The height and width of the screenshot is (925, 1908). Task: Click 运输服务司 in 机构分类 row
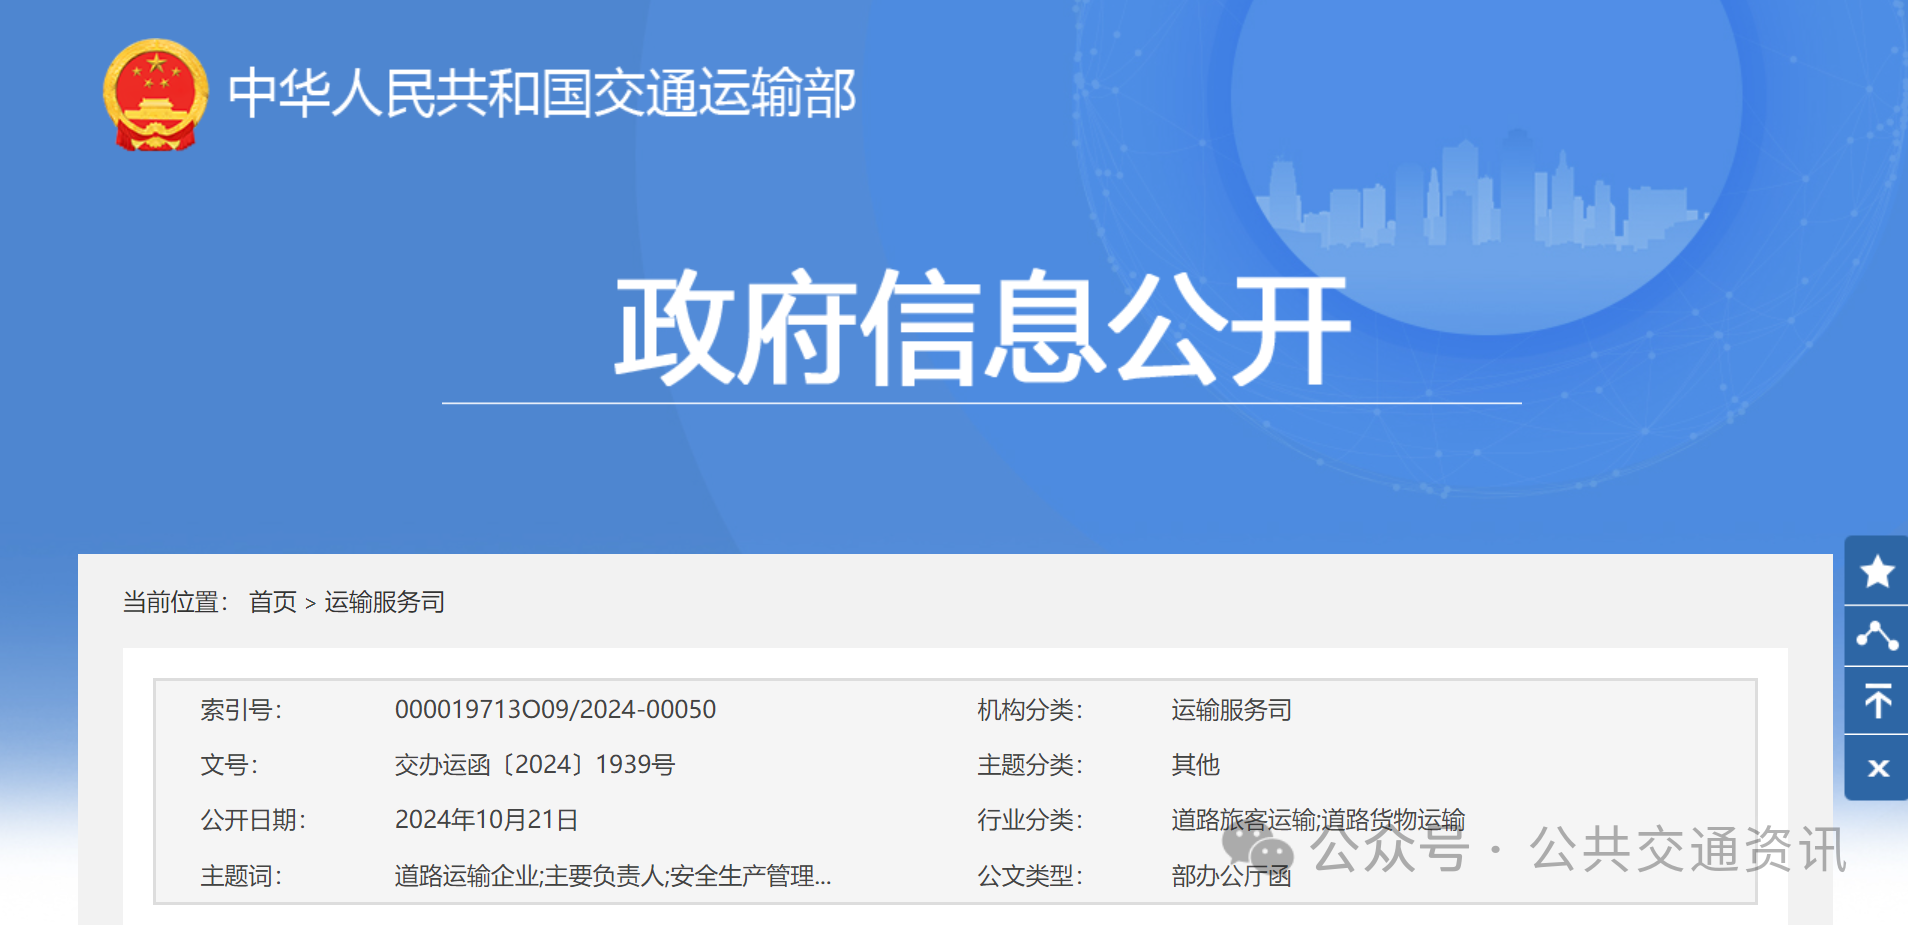(x=1231, y=710)
